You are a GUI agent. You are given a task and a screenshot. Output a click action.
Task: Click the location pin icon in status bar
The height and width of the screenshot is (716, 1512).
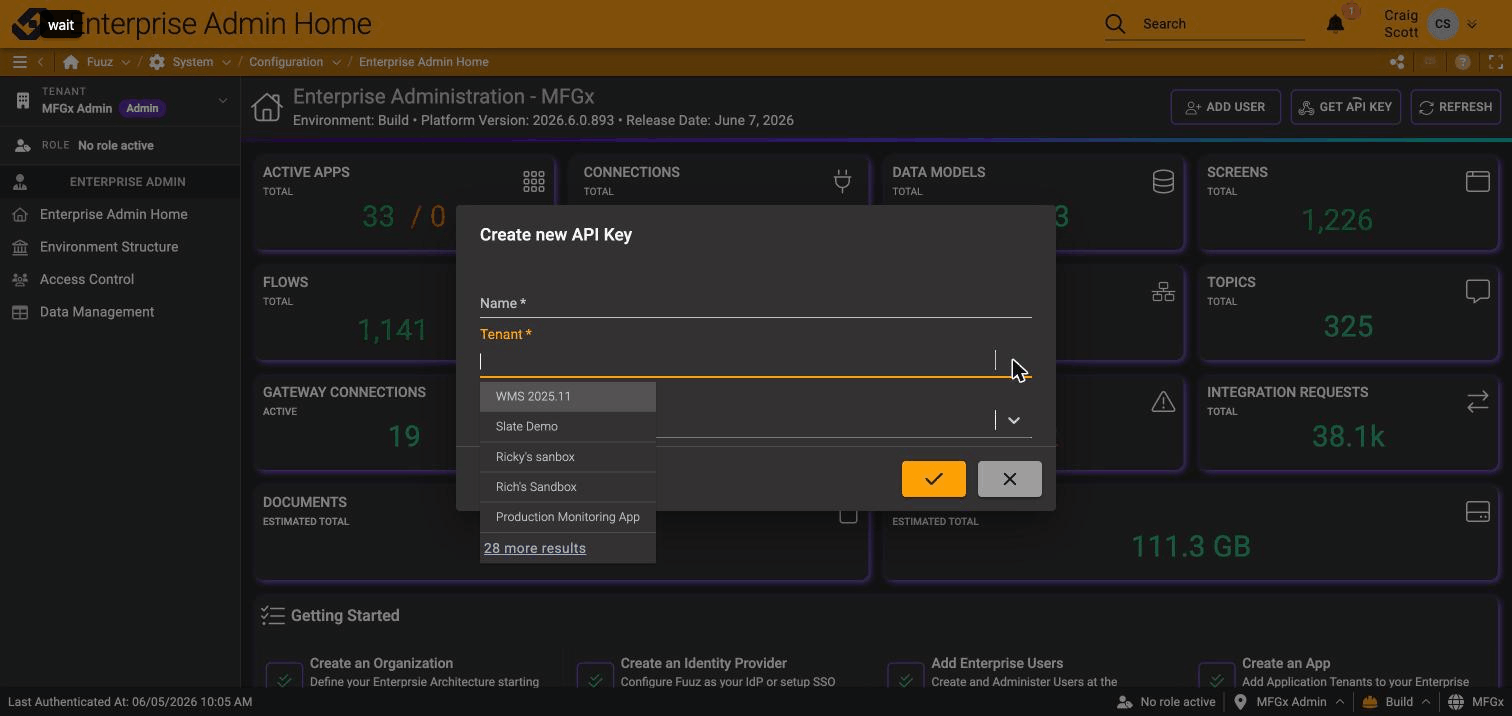1240,702
